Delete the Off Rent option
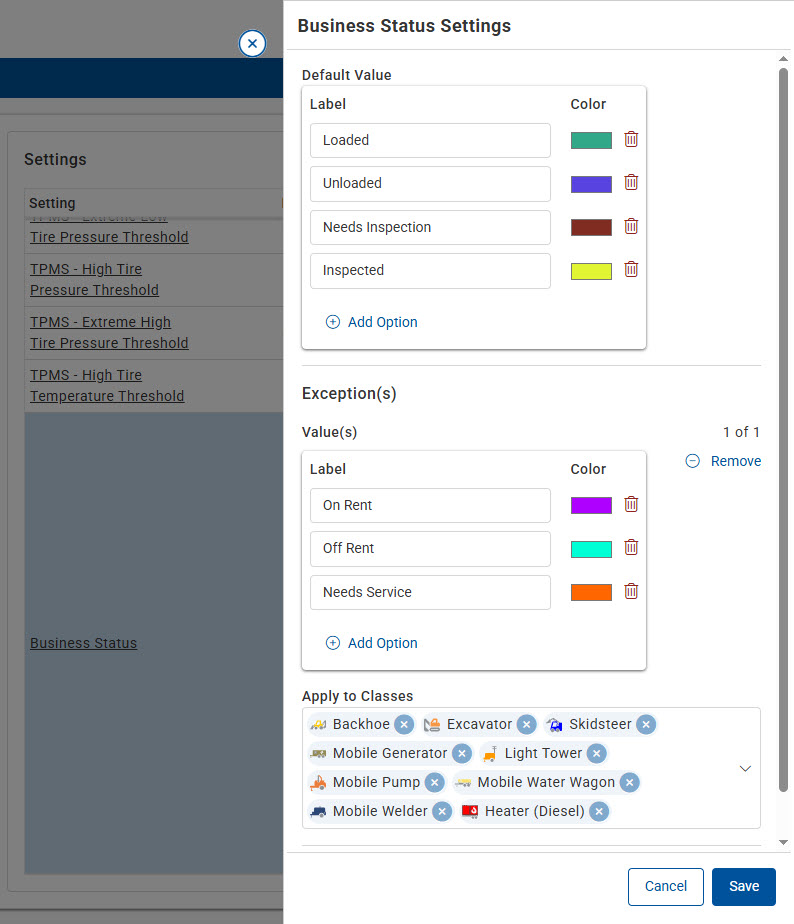This screenshot has height=924, width=794. 631,548
